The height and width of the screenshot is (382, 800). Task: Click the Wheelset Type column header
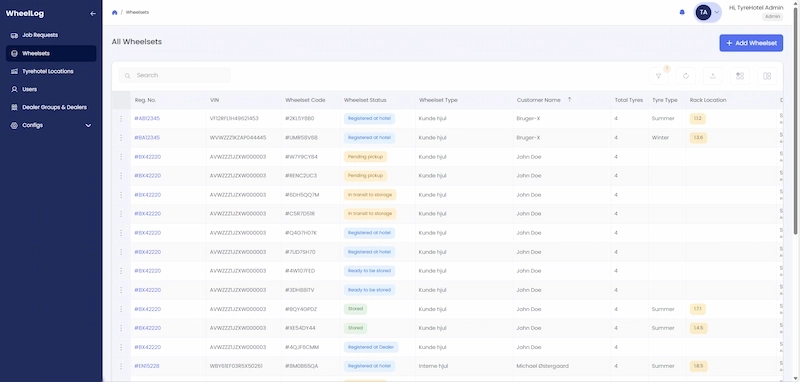[x=438, y=100]
